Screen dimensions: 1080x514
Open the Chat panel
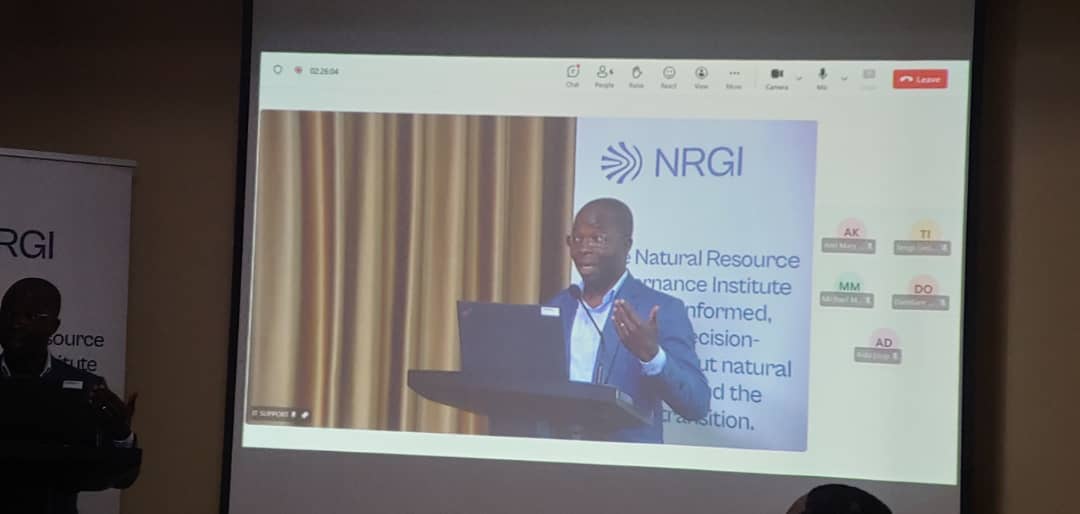pos(572,75)
